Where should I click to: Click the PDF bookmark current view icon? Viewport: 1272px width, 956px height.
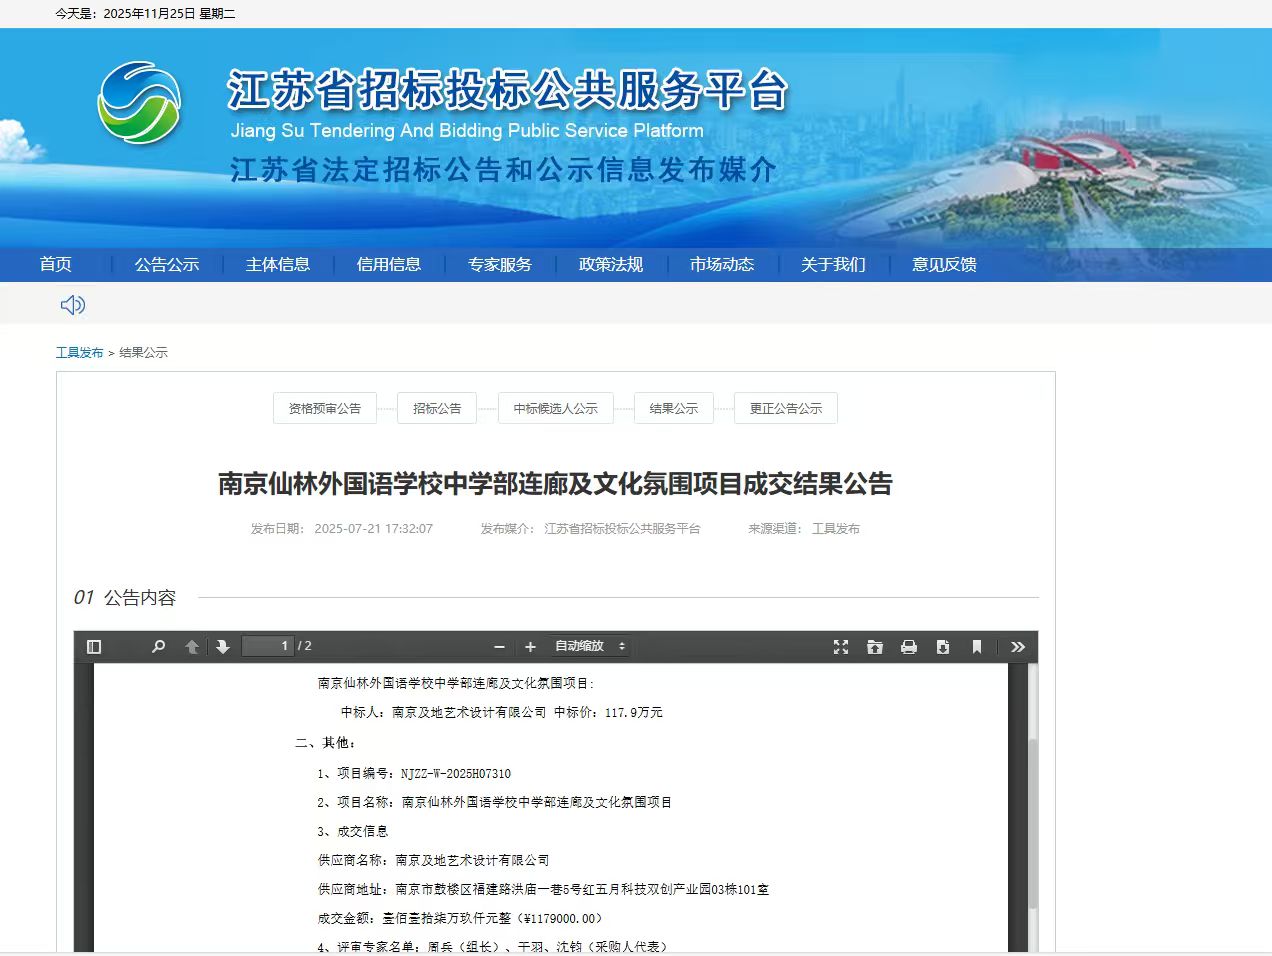(977, 647)
